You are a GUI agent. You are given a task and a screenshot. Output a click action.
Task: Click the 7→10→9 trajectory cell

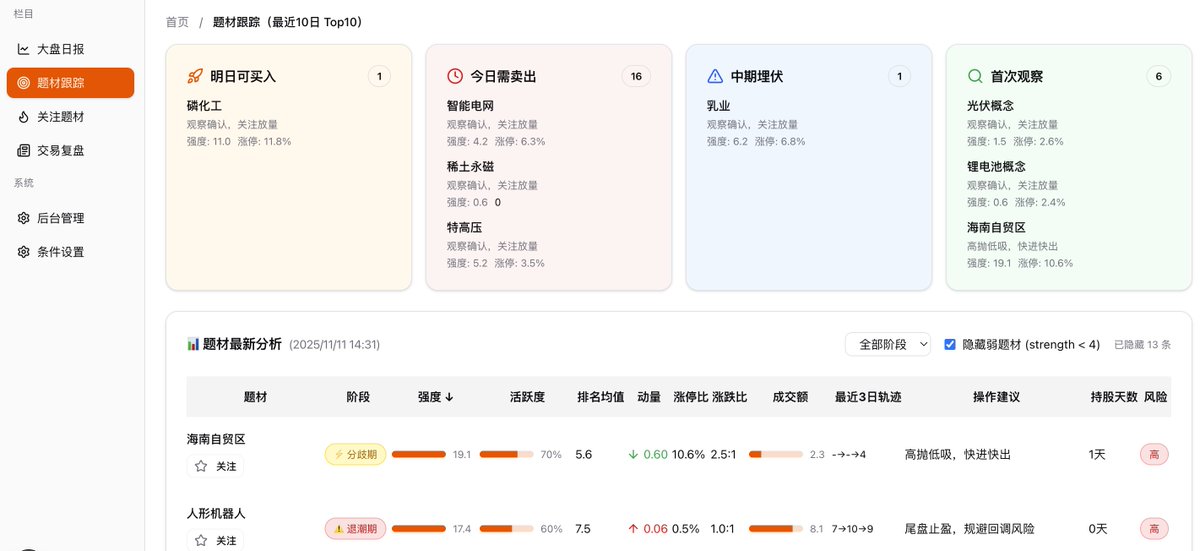852,529
